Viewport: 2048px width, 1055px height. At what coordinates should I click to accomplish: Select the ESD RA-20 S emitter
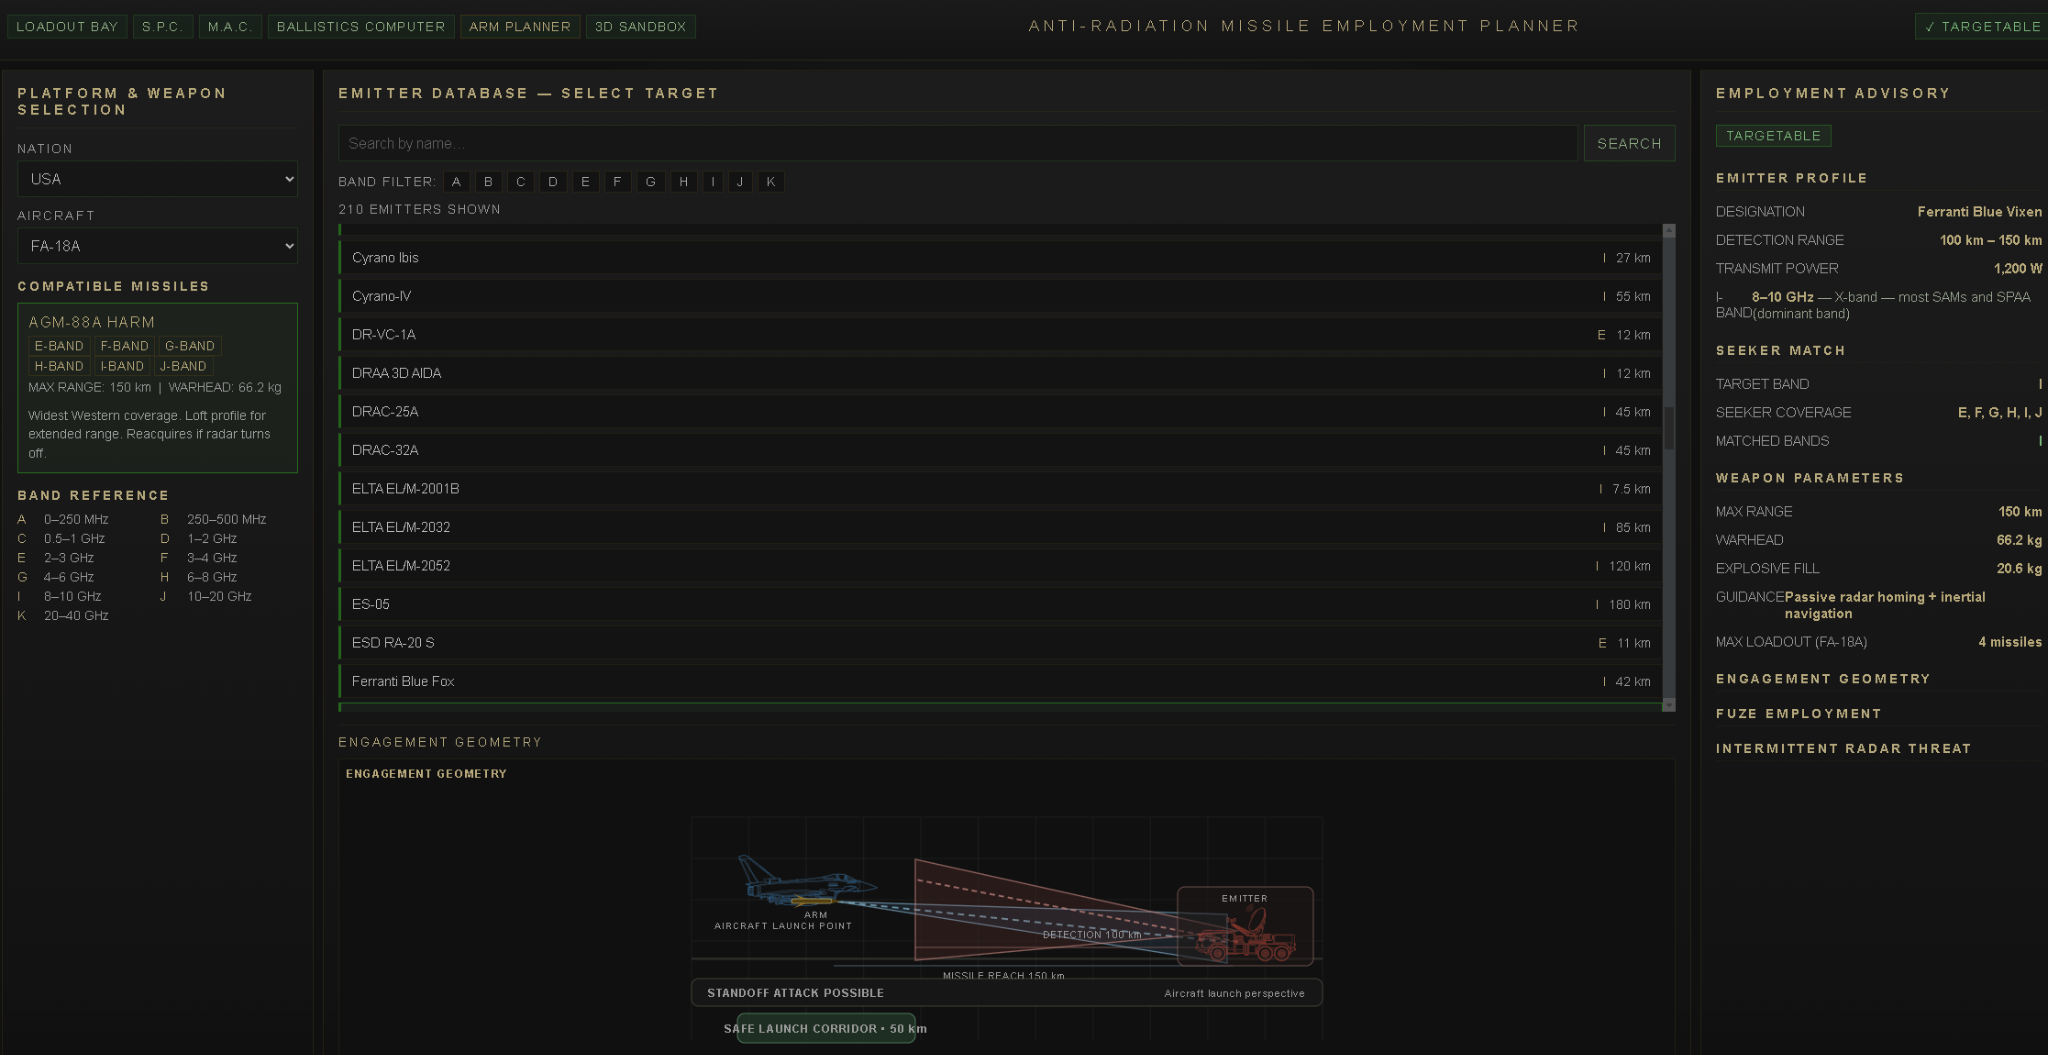1000,643
